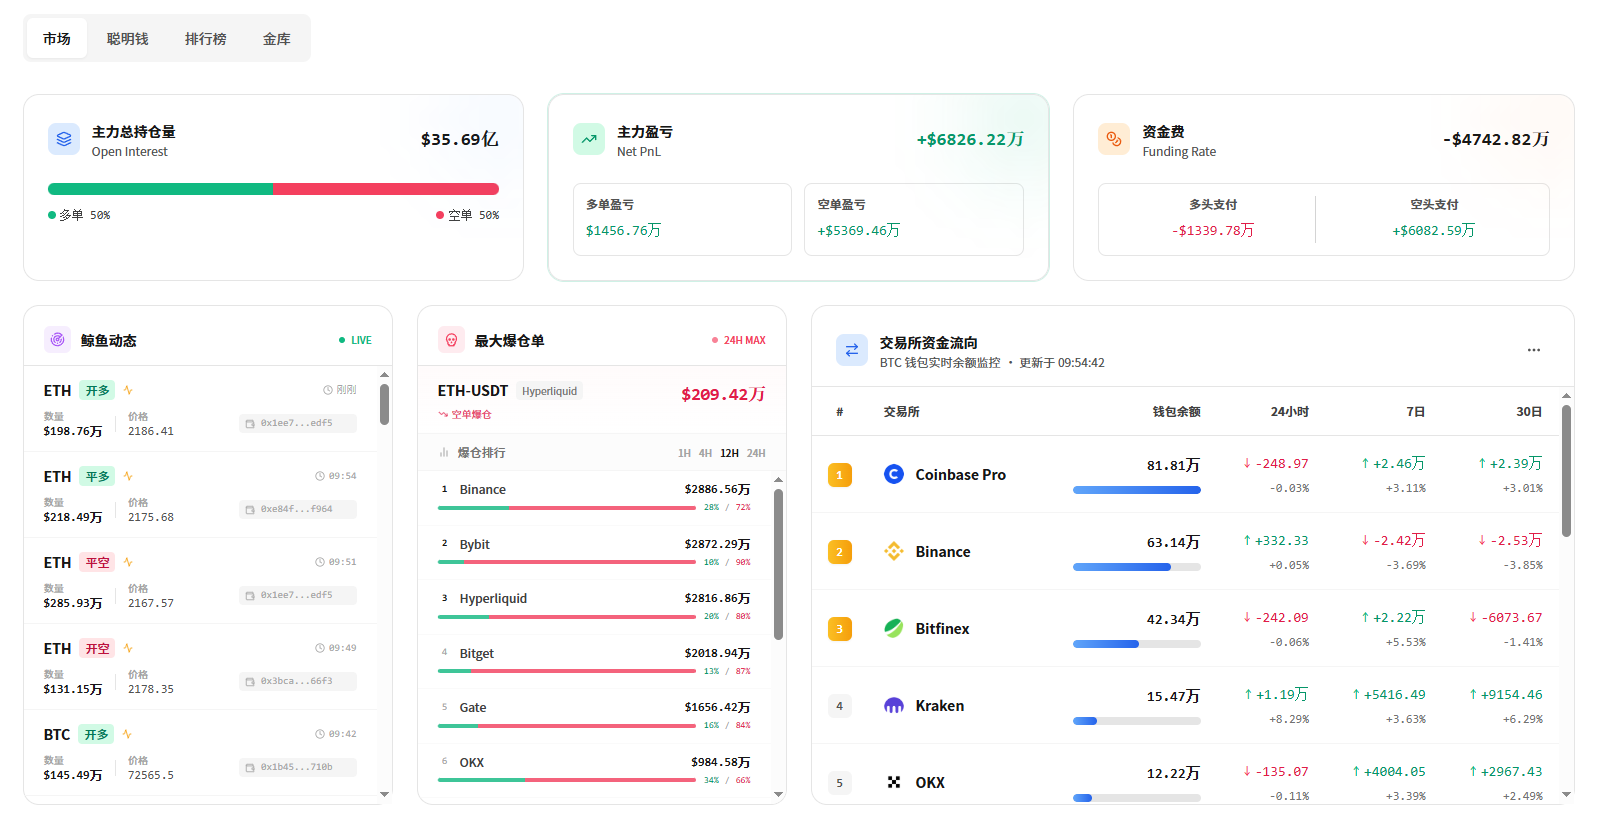
Task: Click the liquidation skull icon
Action: pyautogui.click(x=451, y=340)
